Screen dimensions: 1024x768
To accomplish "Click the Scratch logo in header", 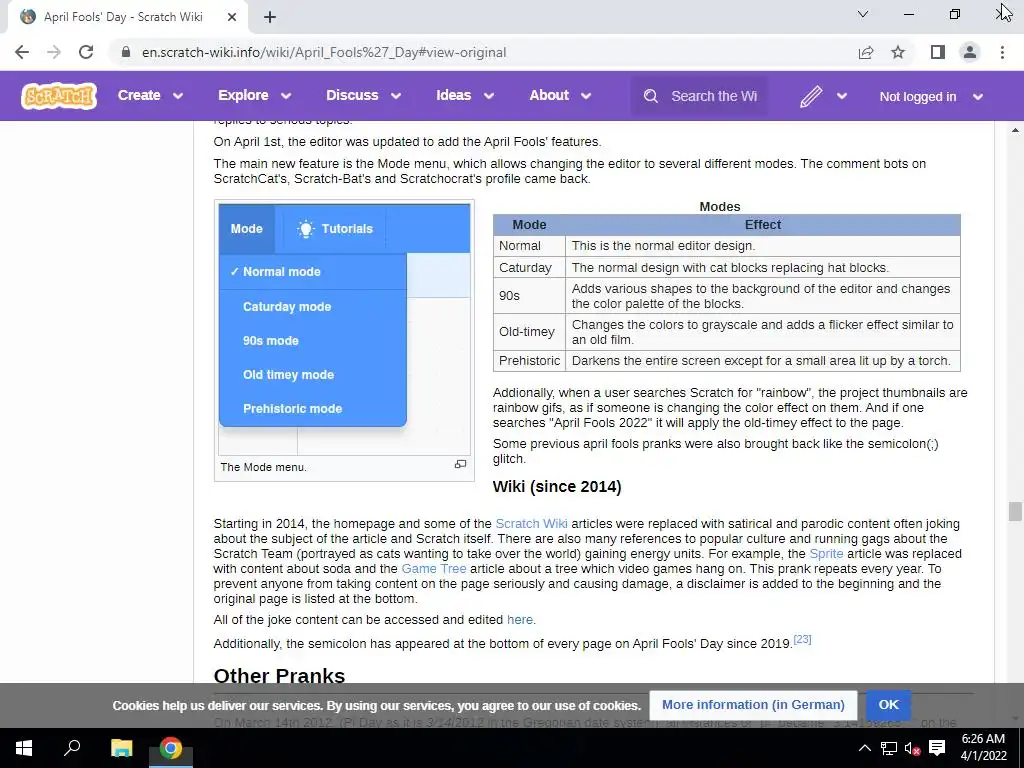I will click(x=59, y=96).
